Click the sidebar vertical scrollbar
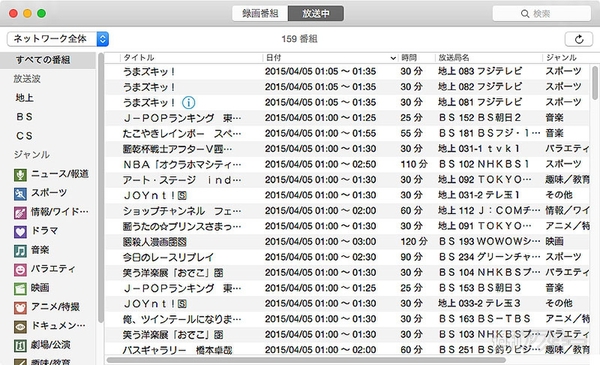600x365 pixels. (101, 187)
